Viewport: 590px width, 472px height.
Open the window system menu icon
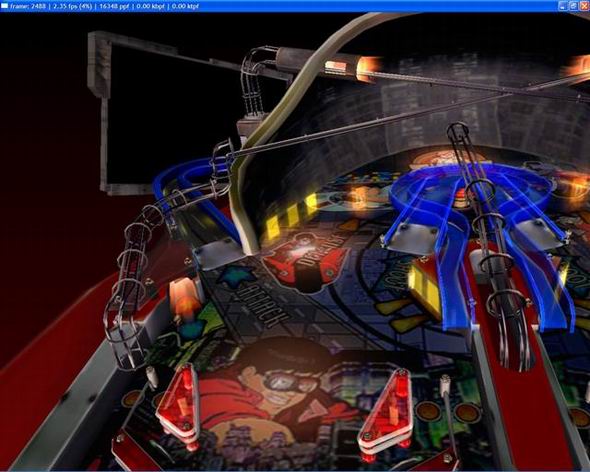pos(5,6)
